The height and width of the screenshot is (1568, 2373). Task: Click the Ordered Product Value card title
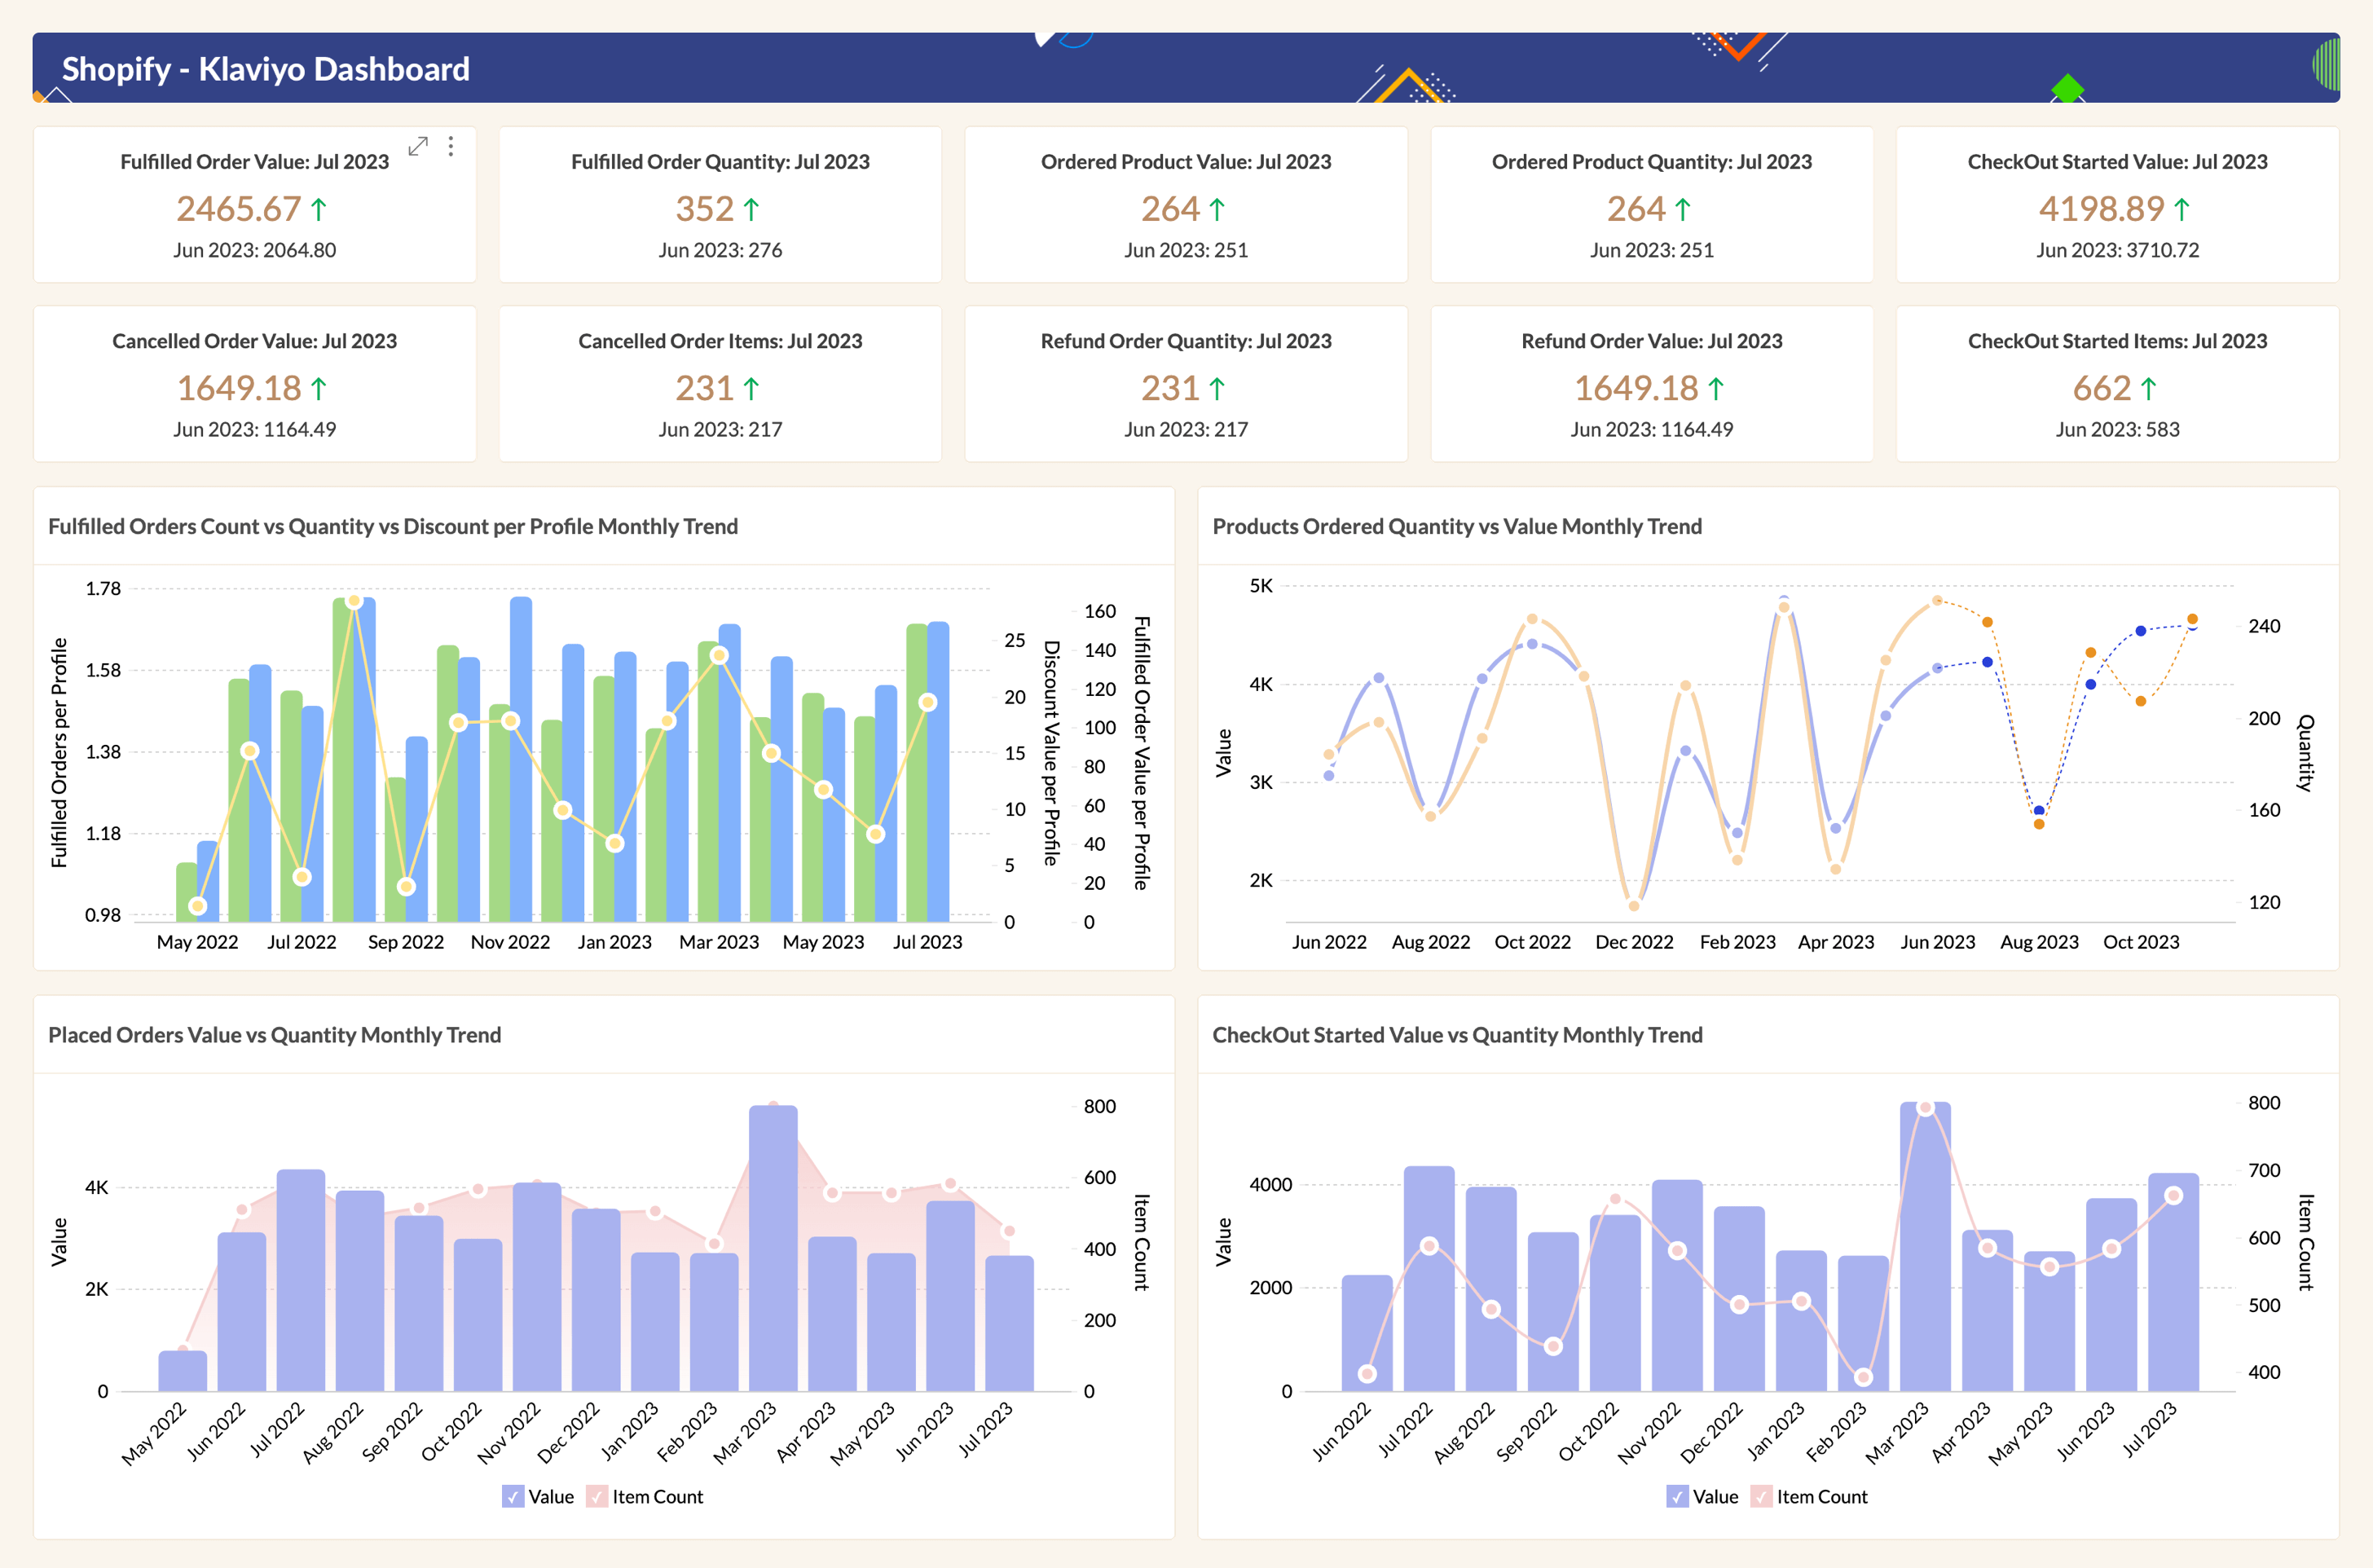[1186, 162]
